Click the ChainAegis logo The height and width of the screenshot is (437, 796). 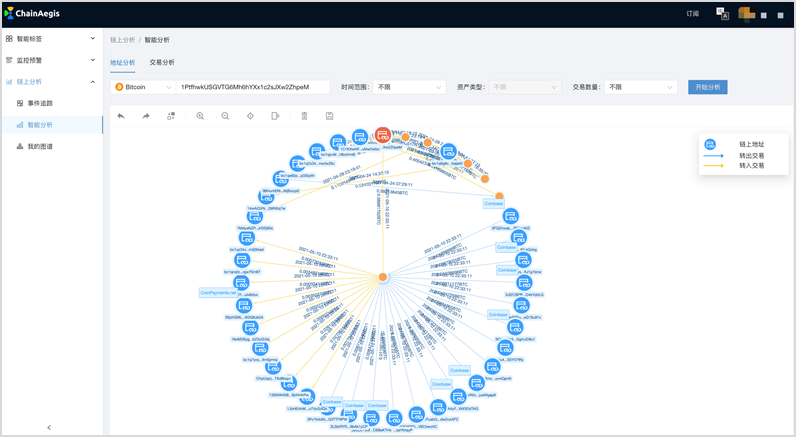point(32,13)
